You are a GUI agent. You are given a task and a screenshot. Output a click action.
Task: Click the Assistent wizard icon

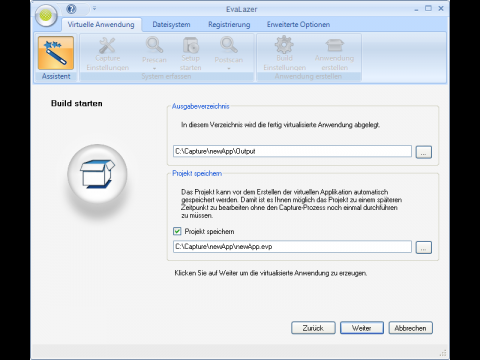pos(56,53)
